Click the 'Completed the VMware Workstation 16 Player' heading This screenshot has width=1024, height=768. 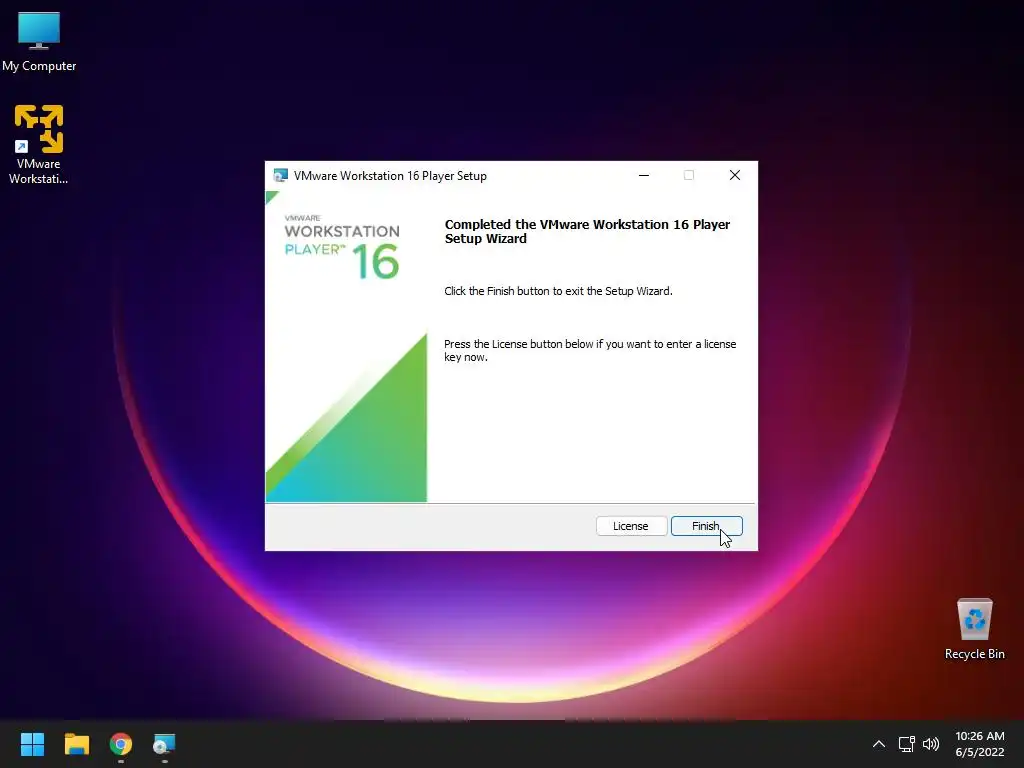coord(587,231)
